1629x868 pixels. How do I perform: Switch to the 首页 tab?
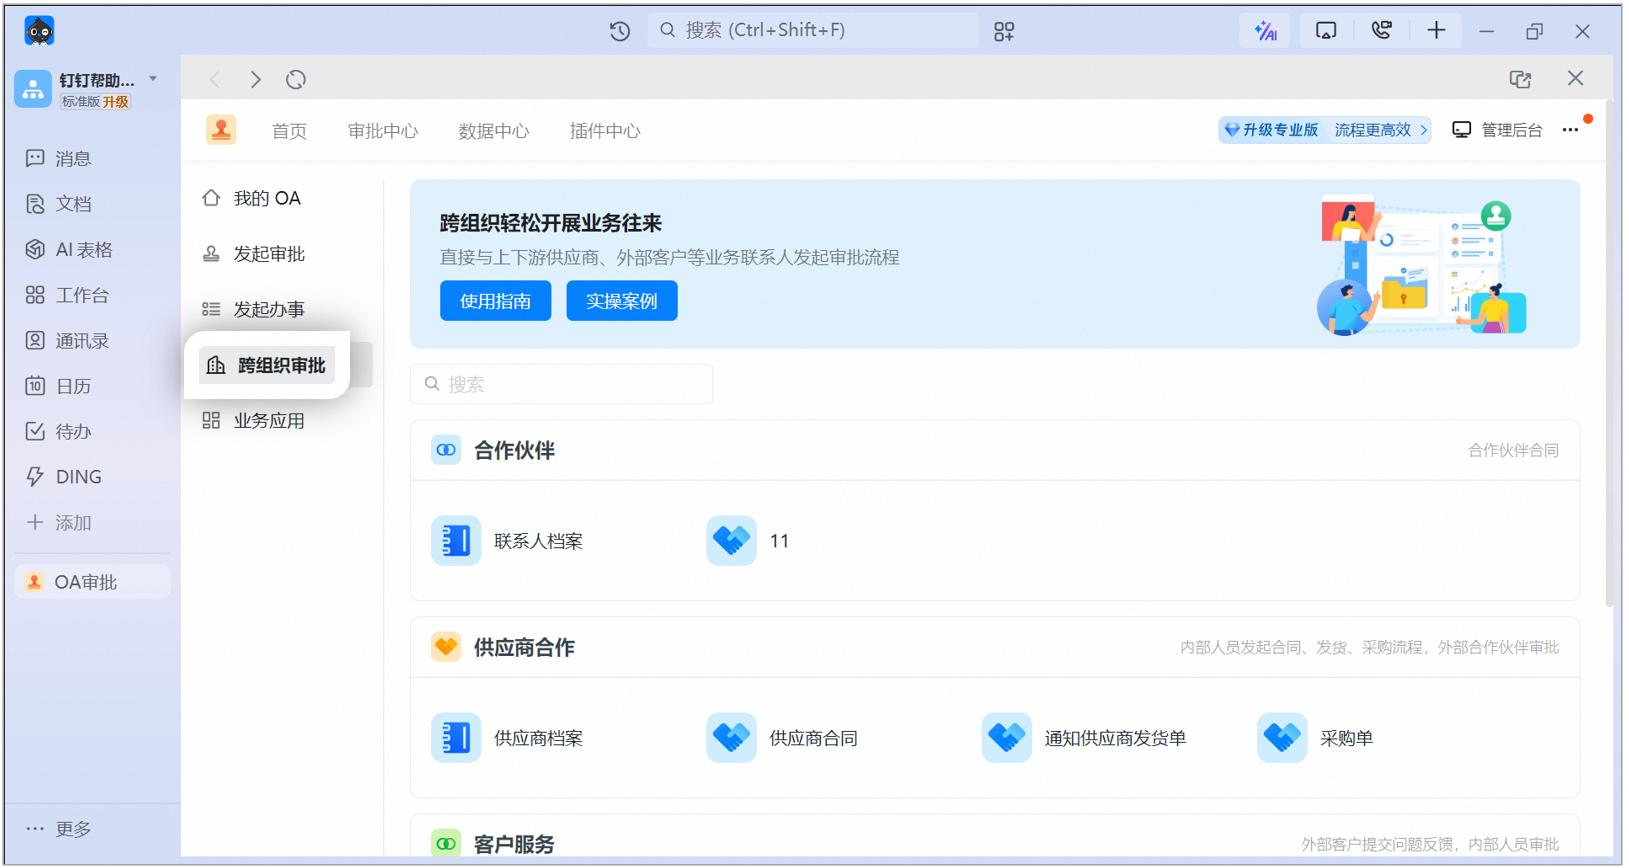pyautogui.click(x=289, y=131)
